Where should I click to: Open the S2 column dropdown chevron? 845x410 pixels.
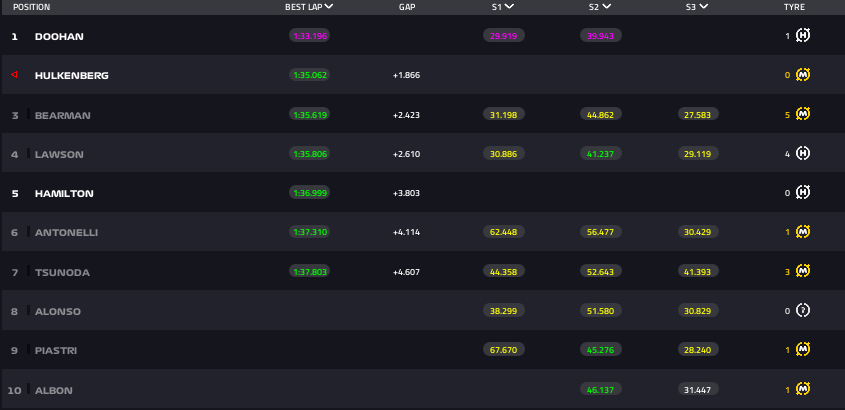(607, 6)
